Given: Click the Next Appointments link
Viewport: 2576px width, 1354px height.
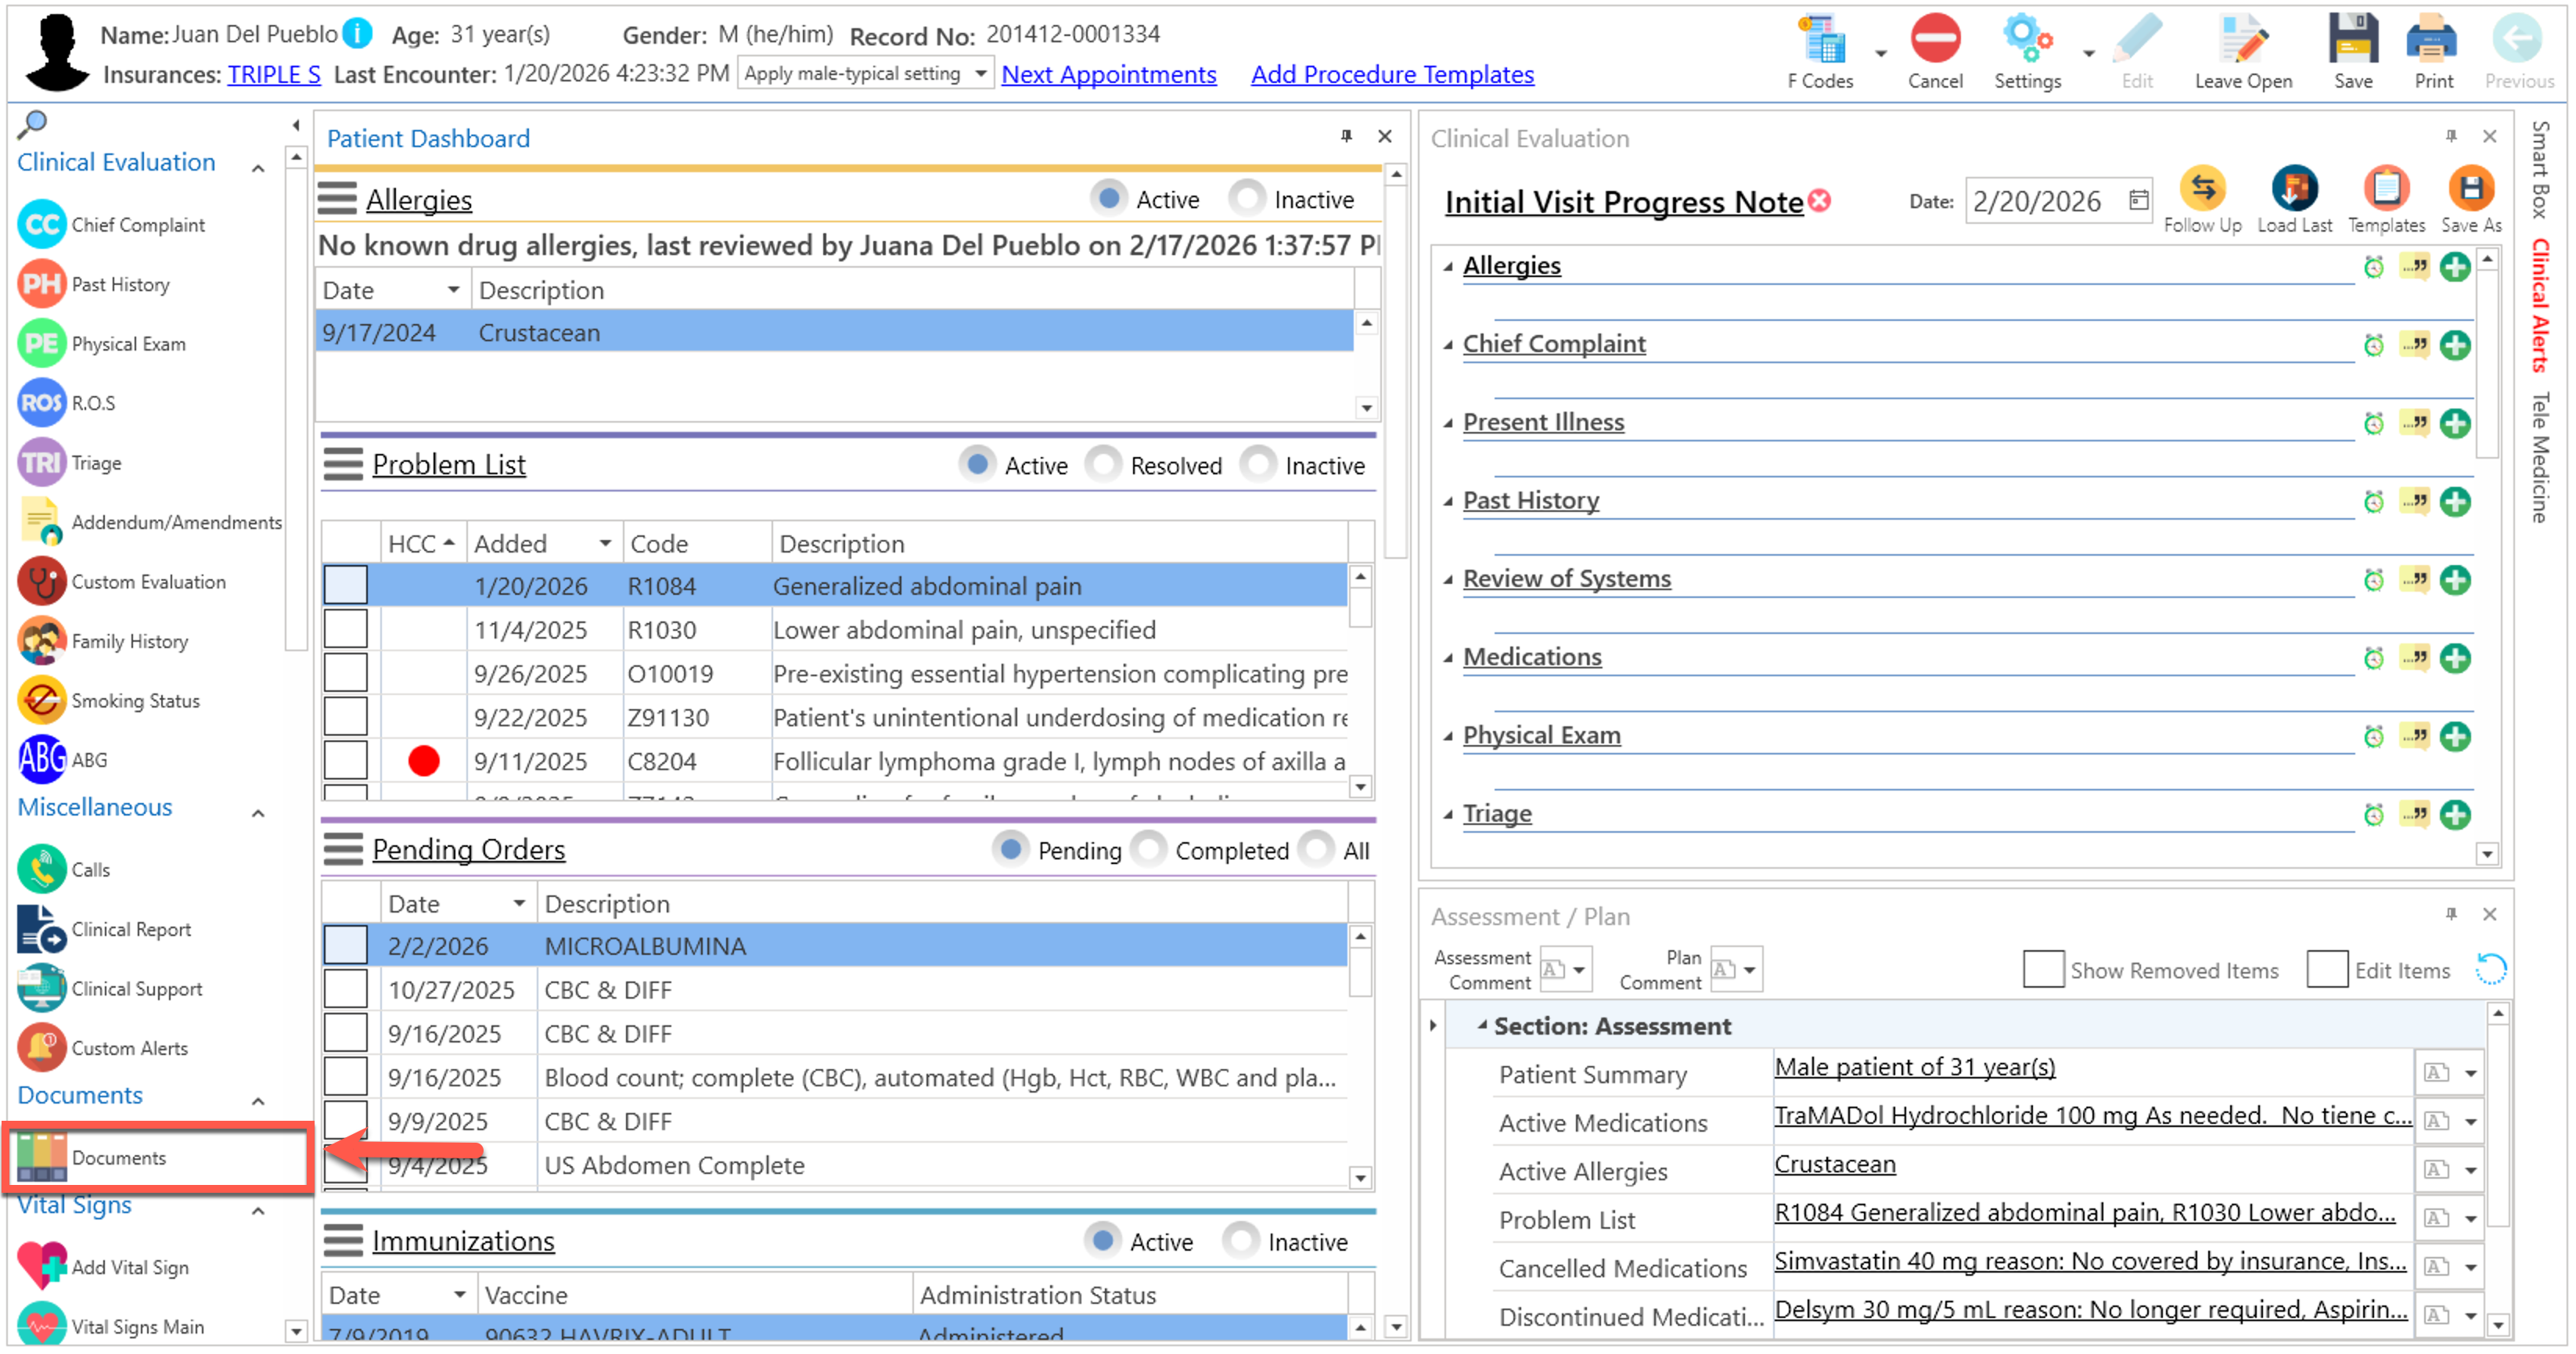Looking at the screenshot, I should pos(1108,74).
